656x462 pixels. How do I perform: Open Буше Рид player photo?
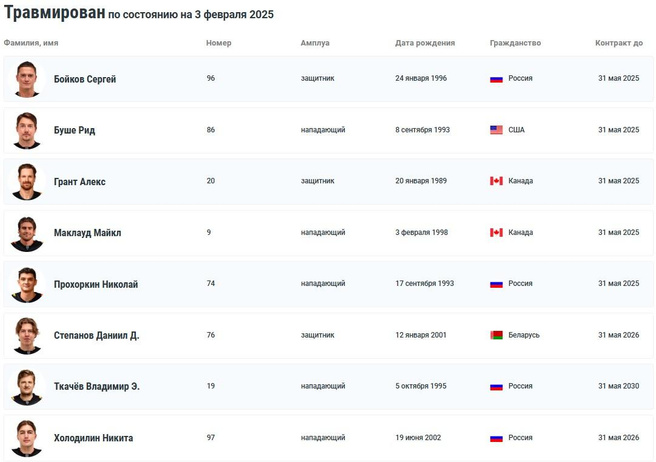pyautogui.click(x=27, y=130)
